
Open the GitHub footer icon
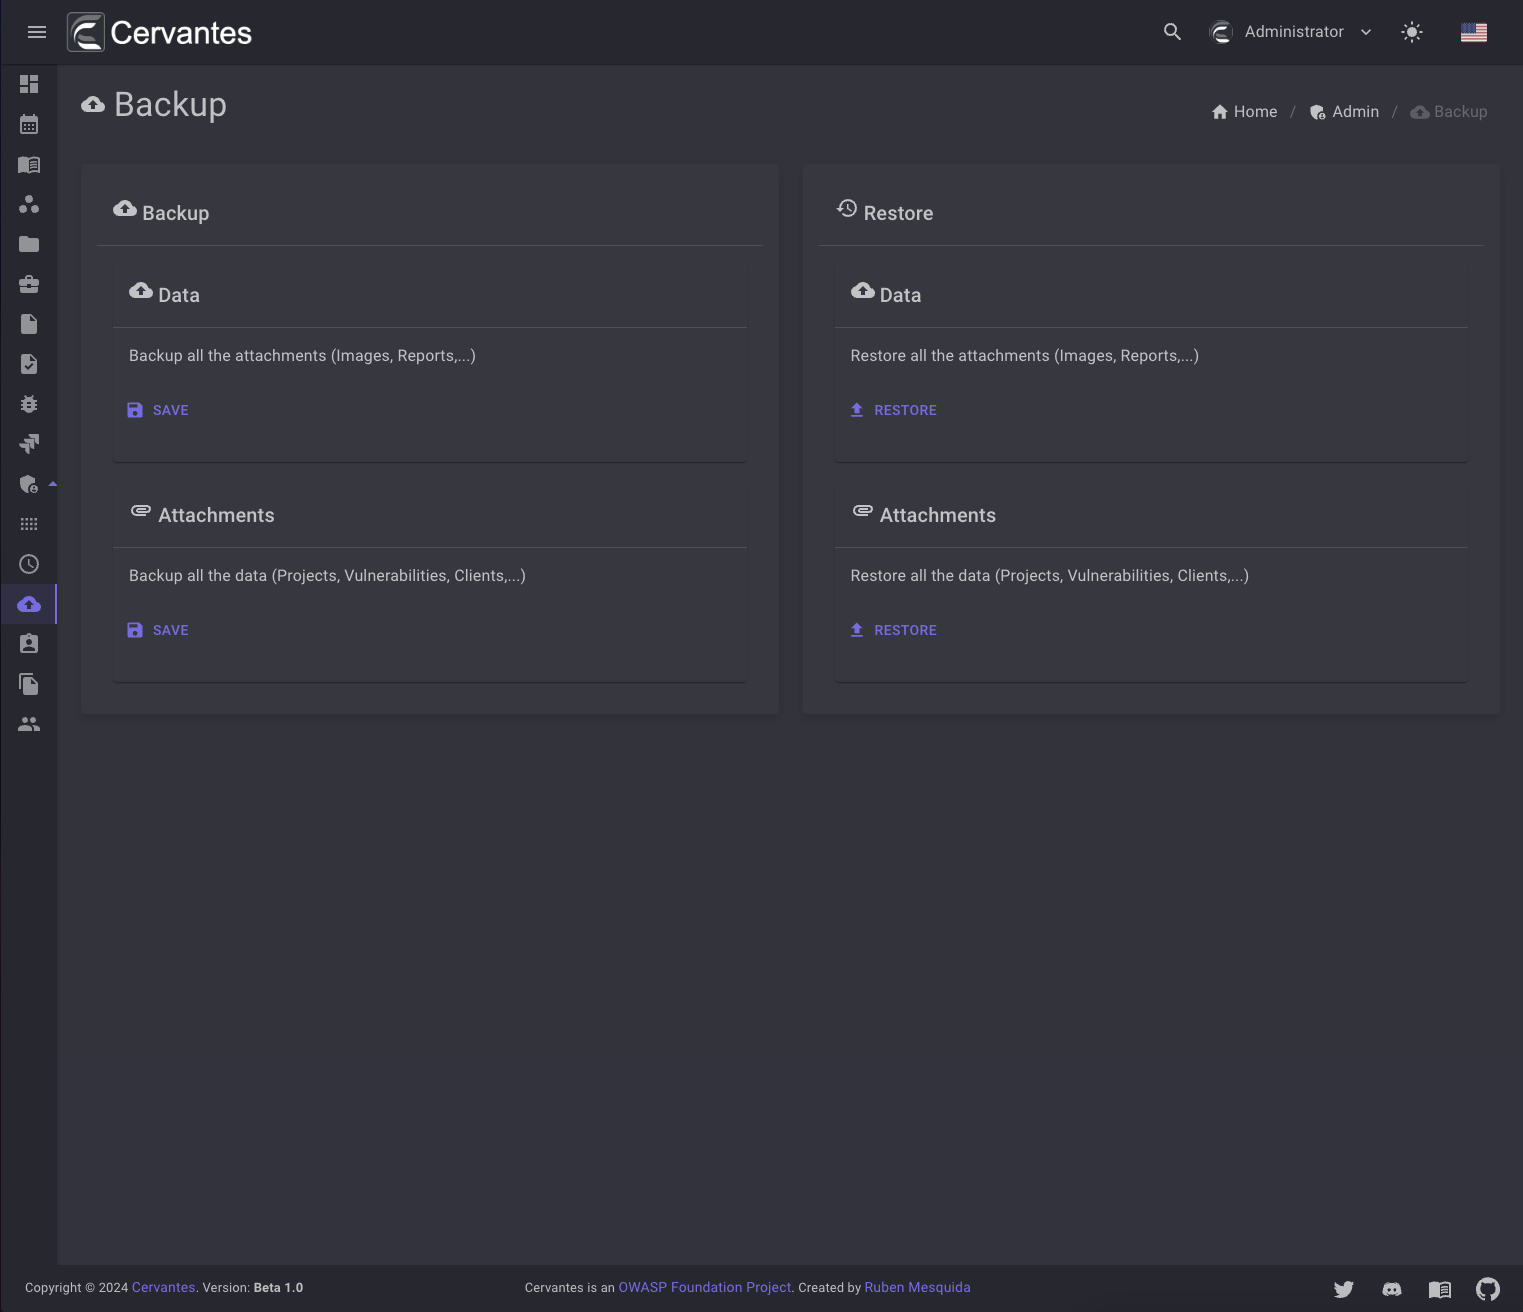1488,1289
